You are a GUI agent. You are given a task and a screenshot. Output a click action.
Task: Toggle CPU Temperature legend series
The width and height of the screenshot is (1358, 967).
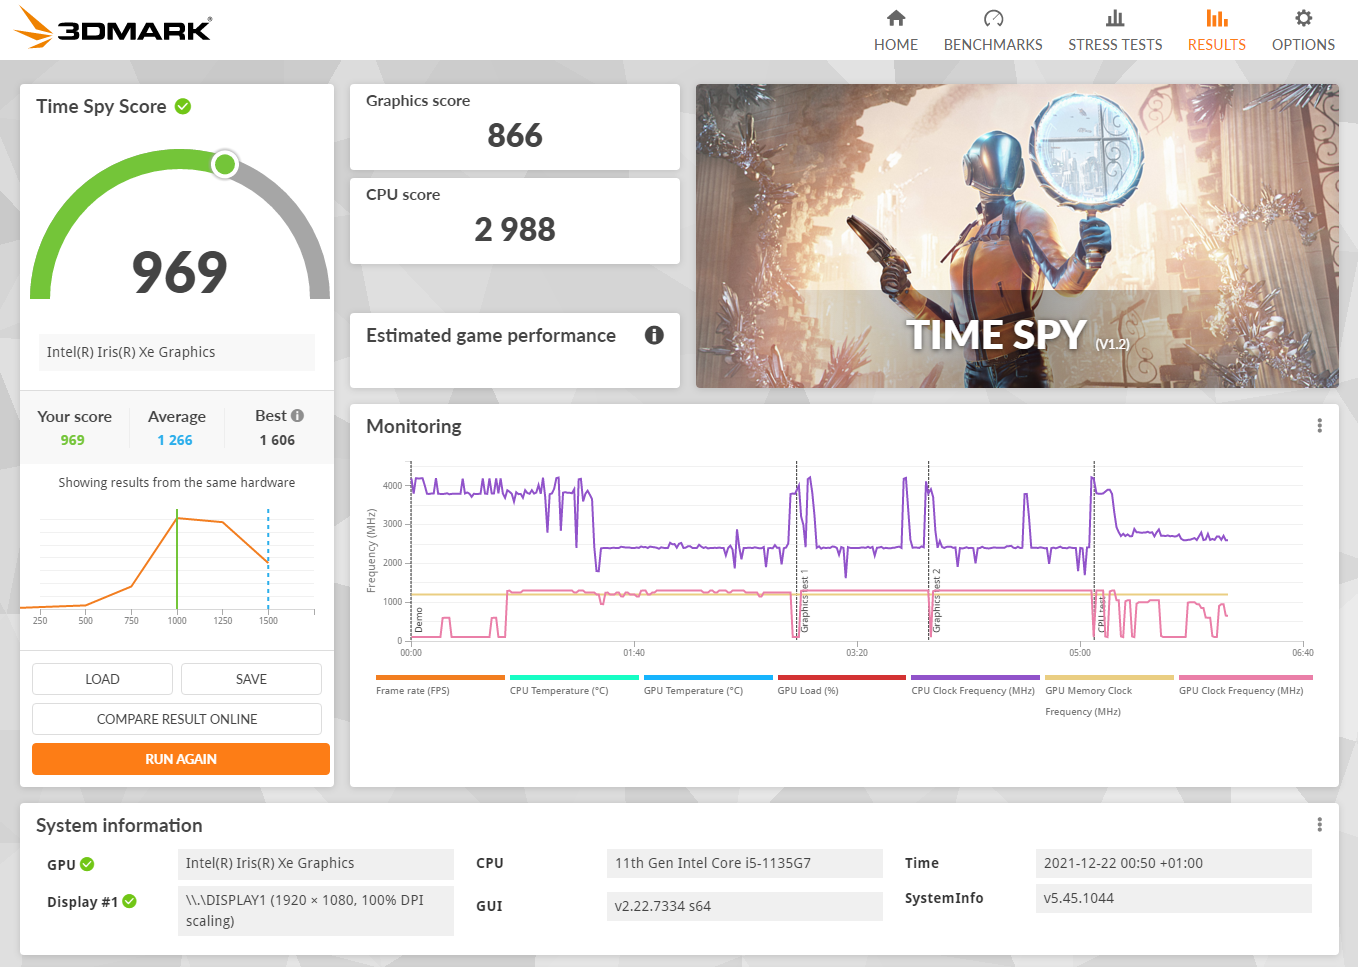point(574,685)
